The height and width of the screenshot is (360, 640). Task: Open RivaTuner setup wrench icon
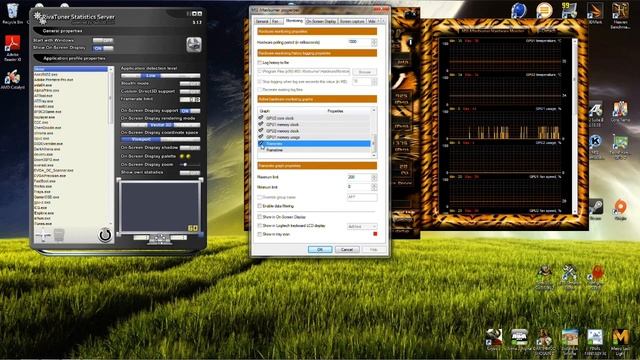click(x=194, y=44)
